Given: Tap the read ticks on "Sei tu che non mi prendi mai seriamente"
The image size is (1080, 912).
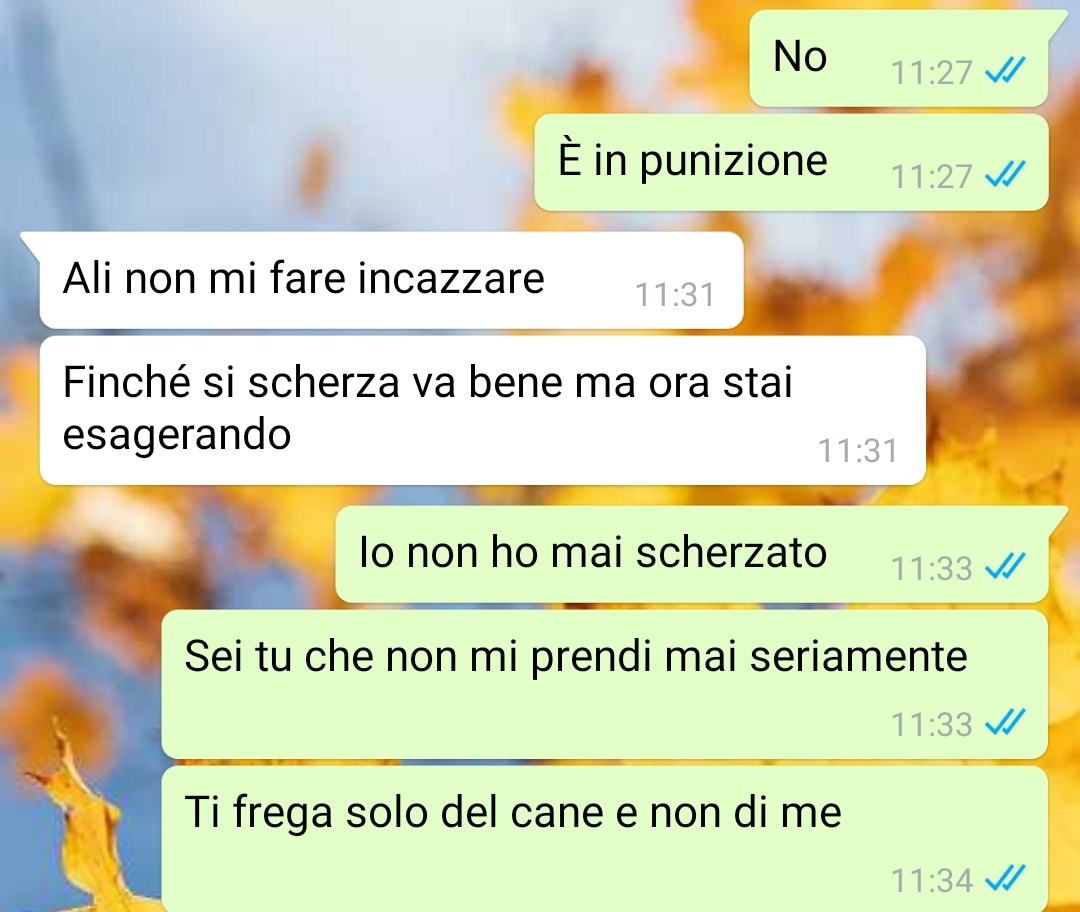Looking at the screenshot, I should 1005,722.
